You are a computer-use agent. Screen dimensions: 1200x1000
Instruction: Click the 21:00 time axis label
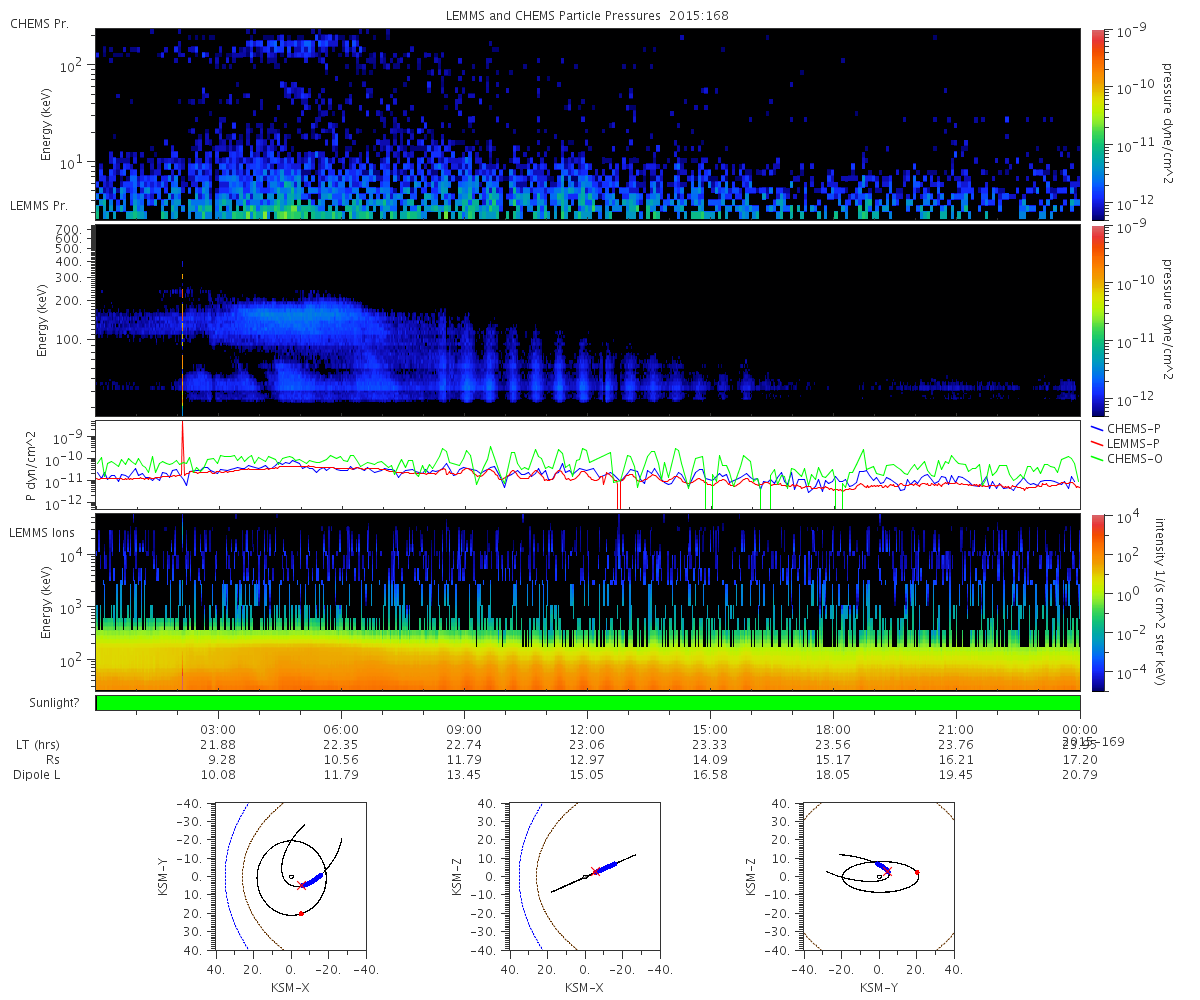pos(957,730)
